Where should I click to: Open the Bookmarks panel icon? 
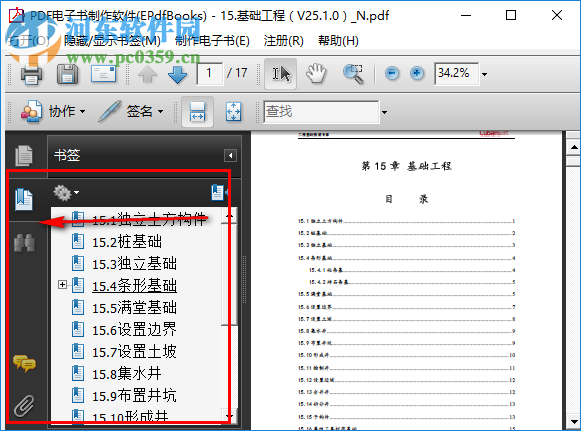click(24, 199)
